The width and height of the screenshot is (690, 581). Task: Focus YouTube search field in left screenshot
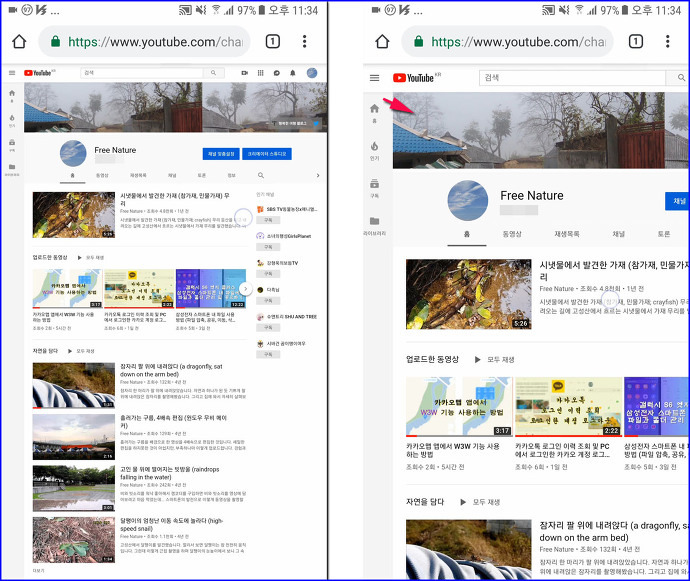[x=142, y=73]
